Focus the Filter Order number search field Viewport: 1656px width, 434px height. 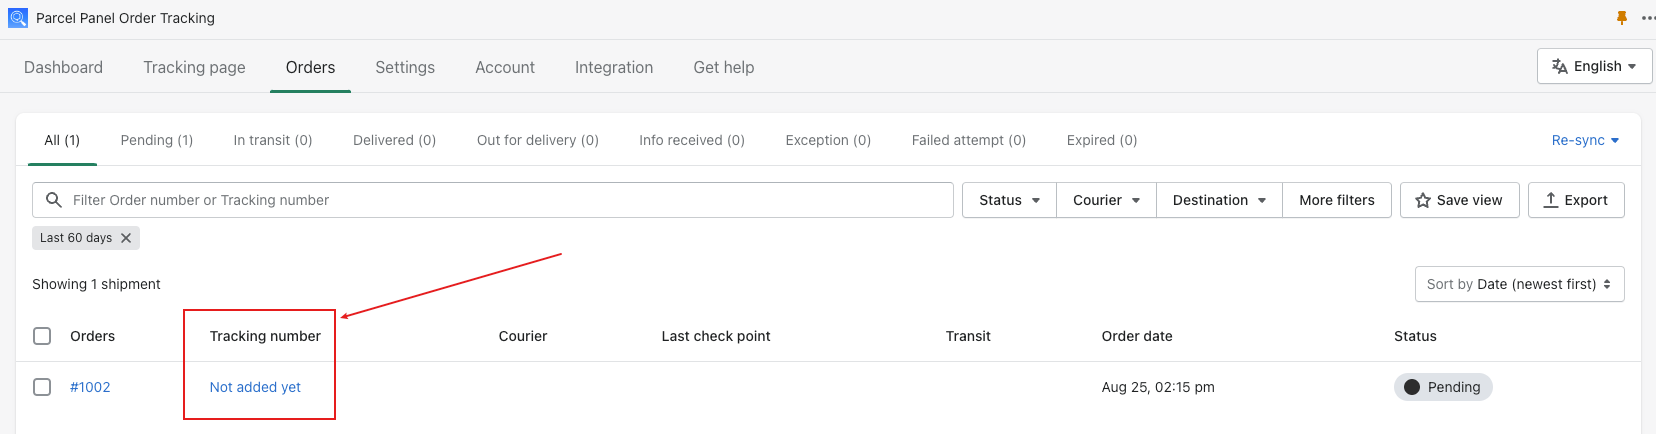point(493,200)
